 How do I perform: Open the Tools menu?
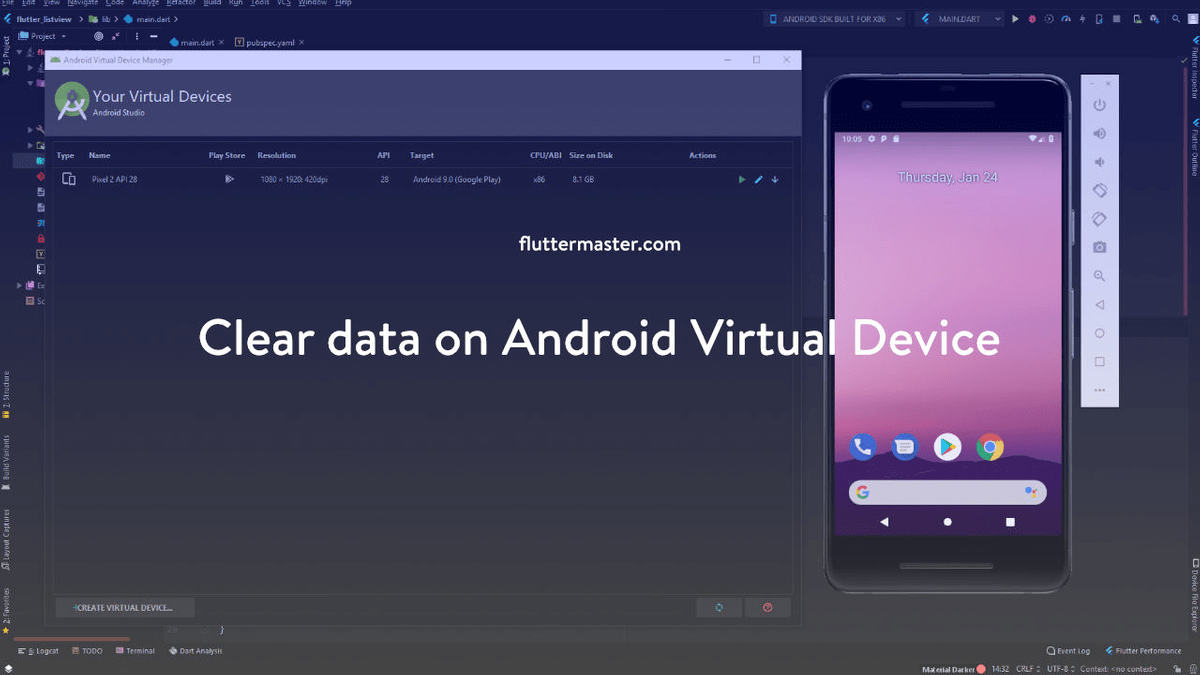click(260, 3)
